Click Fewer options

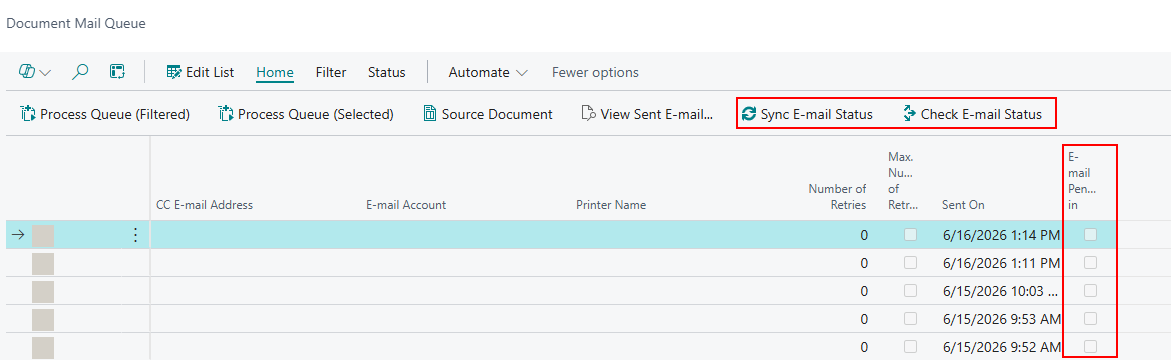click(595, 72)
